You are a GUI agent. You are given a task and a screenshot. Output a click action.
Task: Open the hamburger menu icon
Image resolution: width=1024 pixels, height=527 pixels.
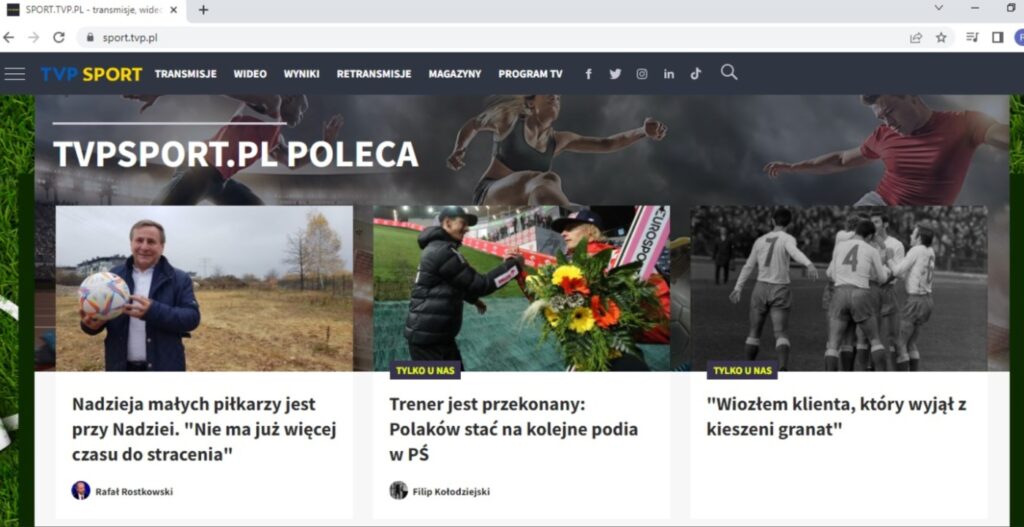[14, 74]
